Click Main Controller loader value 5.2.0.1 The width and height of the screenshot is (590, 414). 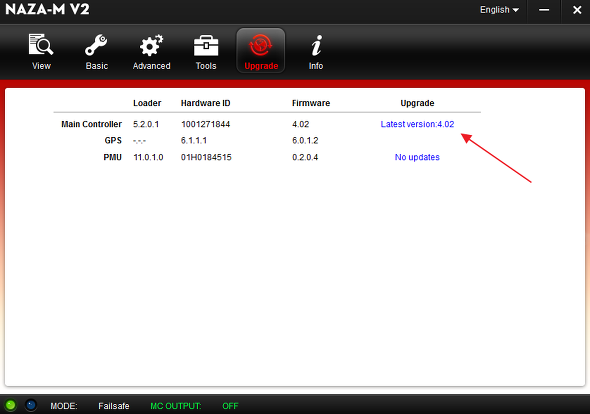click(146, 124)
